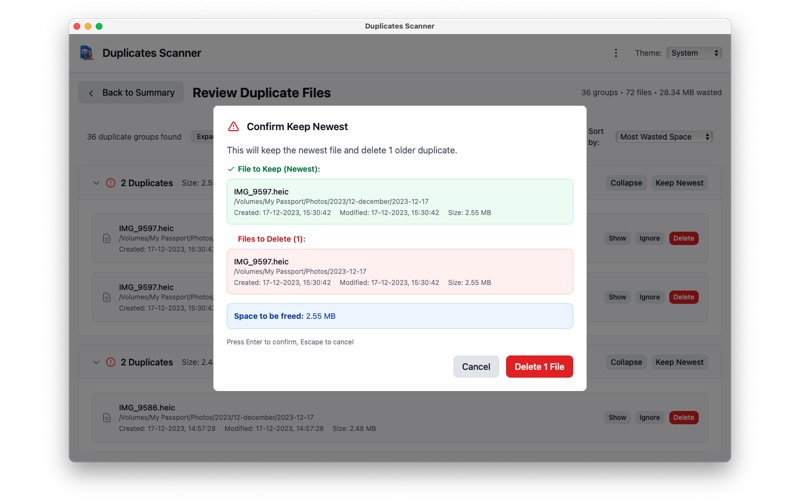Image resolution: width=800 pixels, height=500 pixels.
Task: Click the Size: 2.48 MB value
Action: 354,429
